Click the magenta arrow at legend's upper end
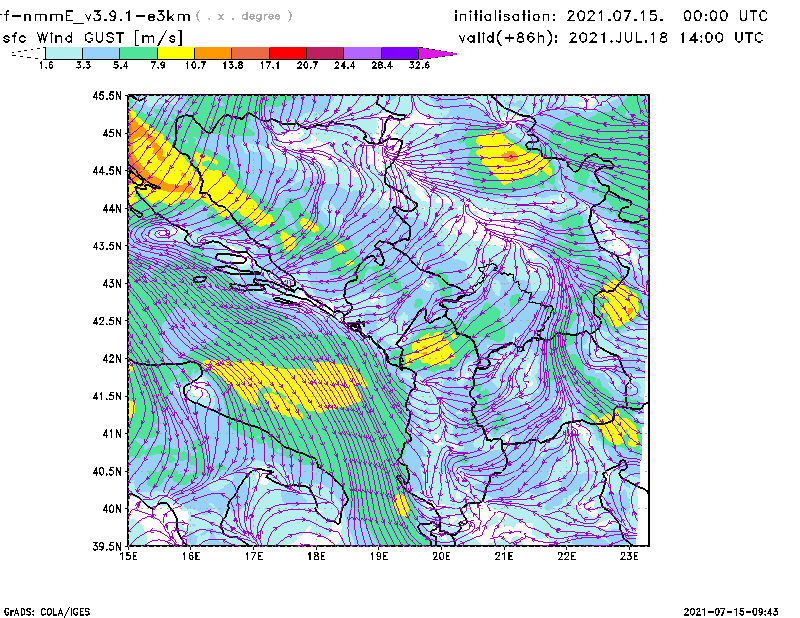Image resolution: width=800 pixels, height=618 pixels. pos(437,53)
